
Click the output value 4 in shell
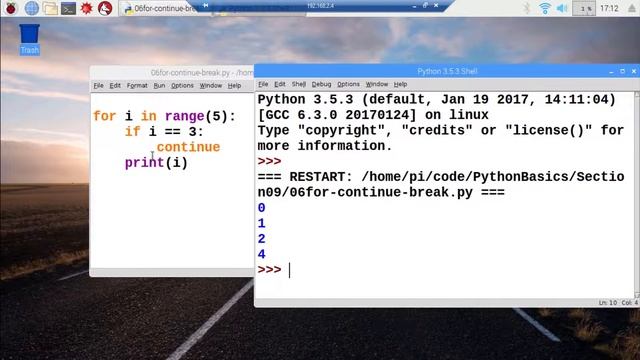coord(262,254)
